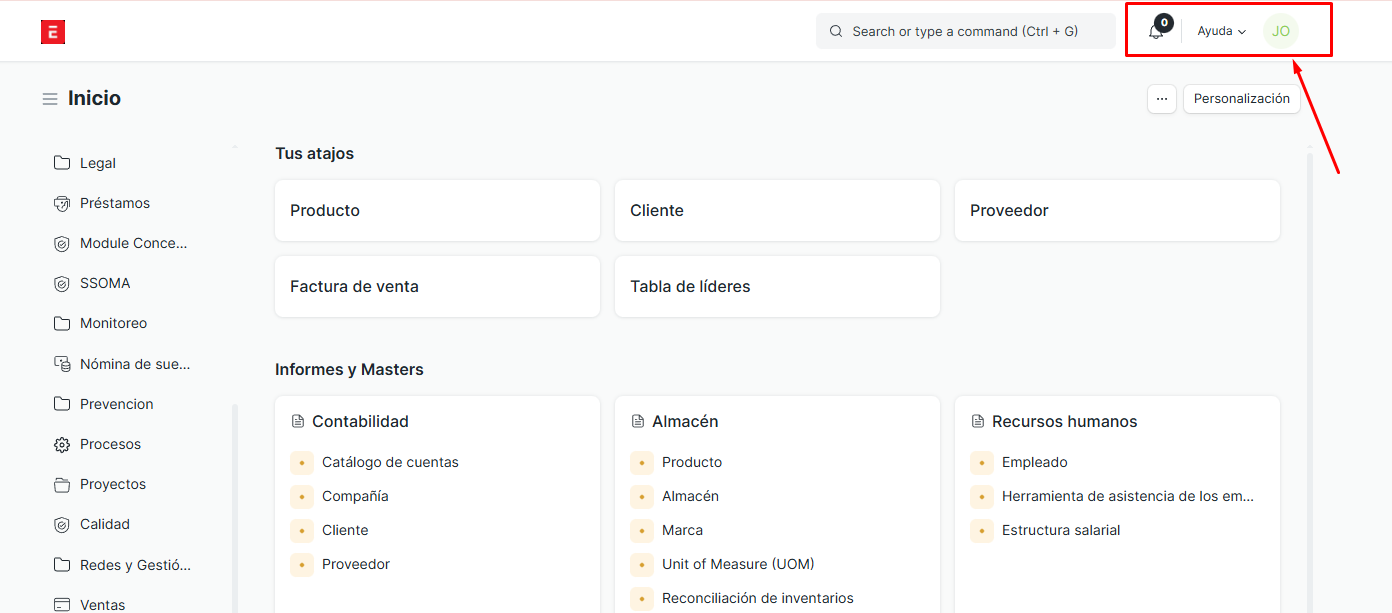Open Reconciliación de inventarios link

pyautogui.click(x=757, y=598)
